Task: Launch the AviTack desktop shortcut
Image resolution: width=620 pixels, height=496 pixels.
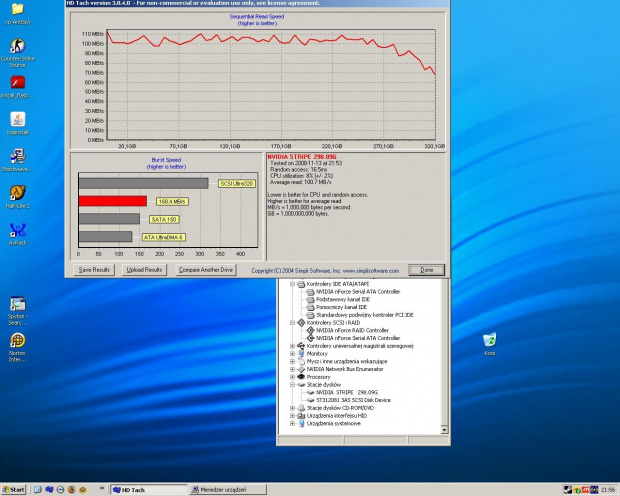Action: (x=17, y=230)
